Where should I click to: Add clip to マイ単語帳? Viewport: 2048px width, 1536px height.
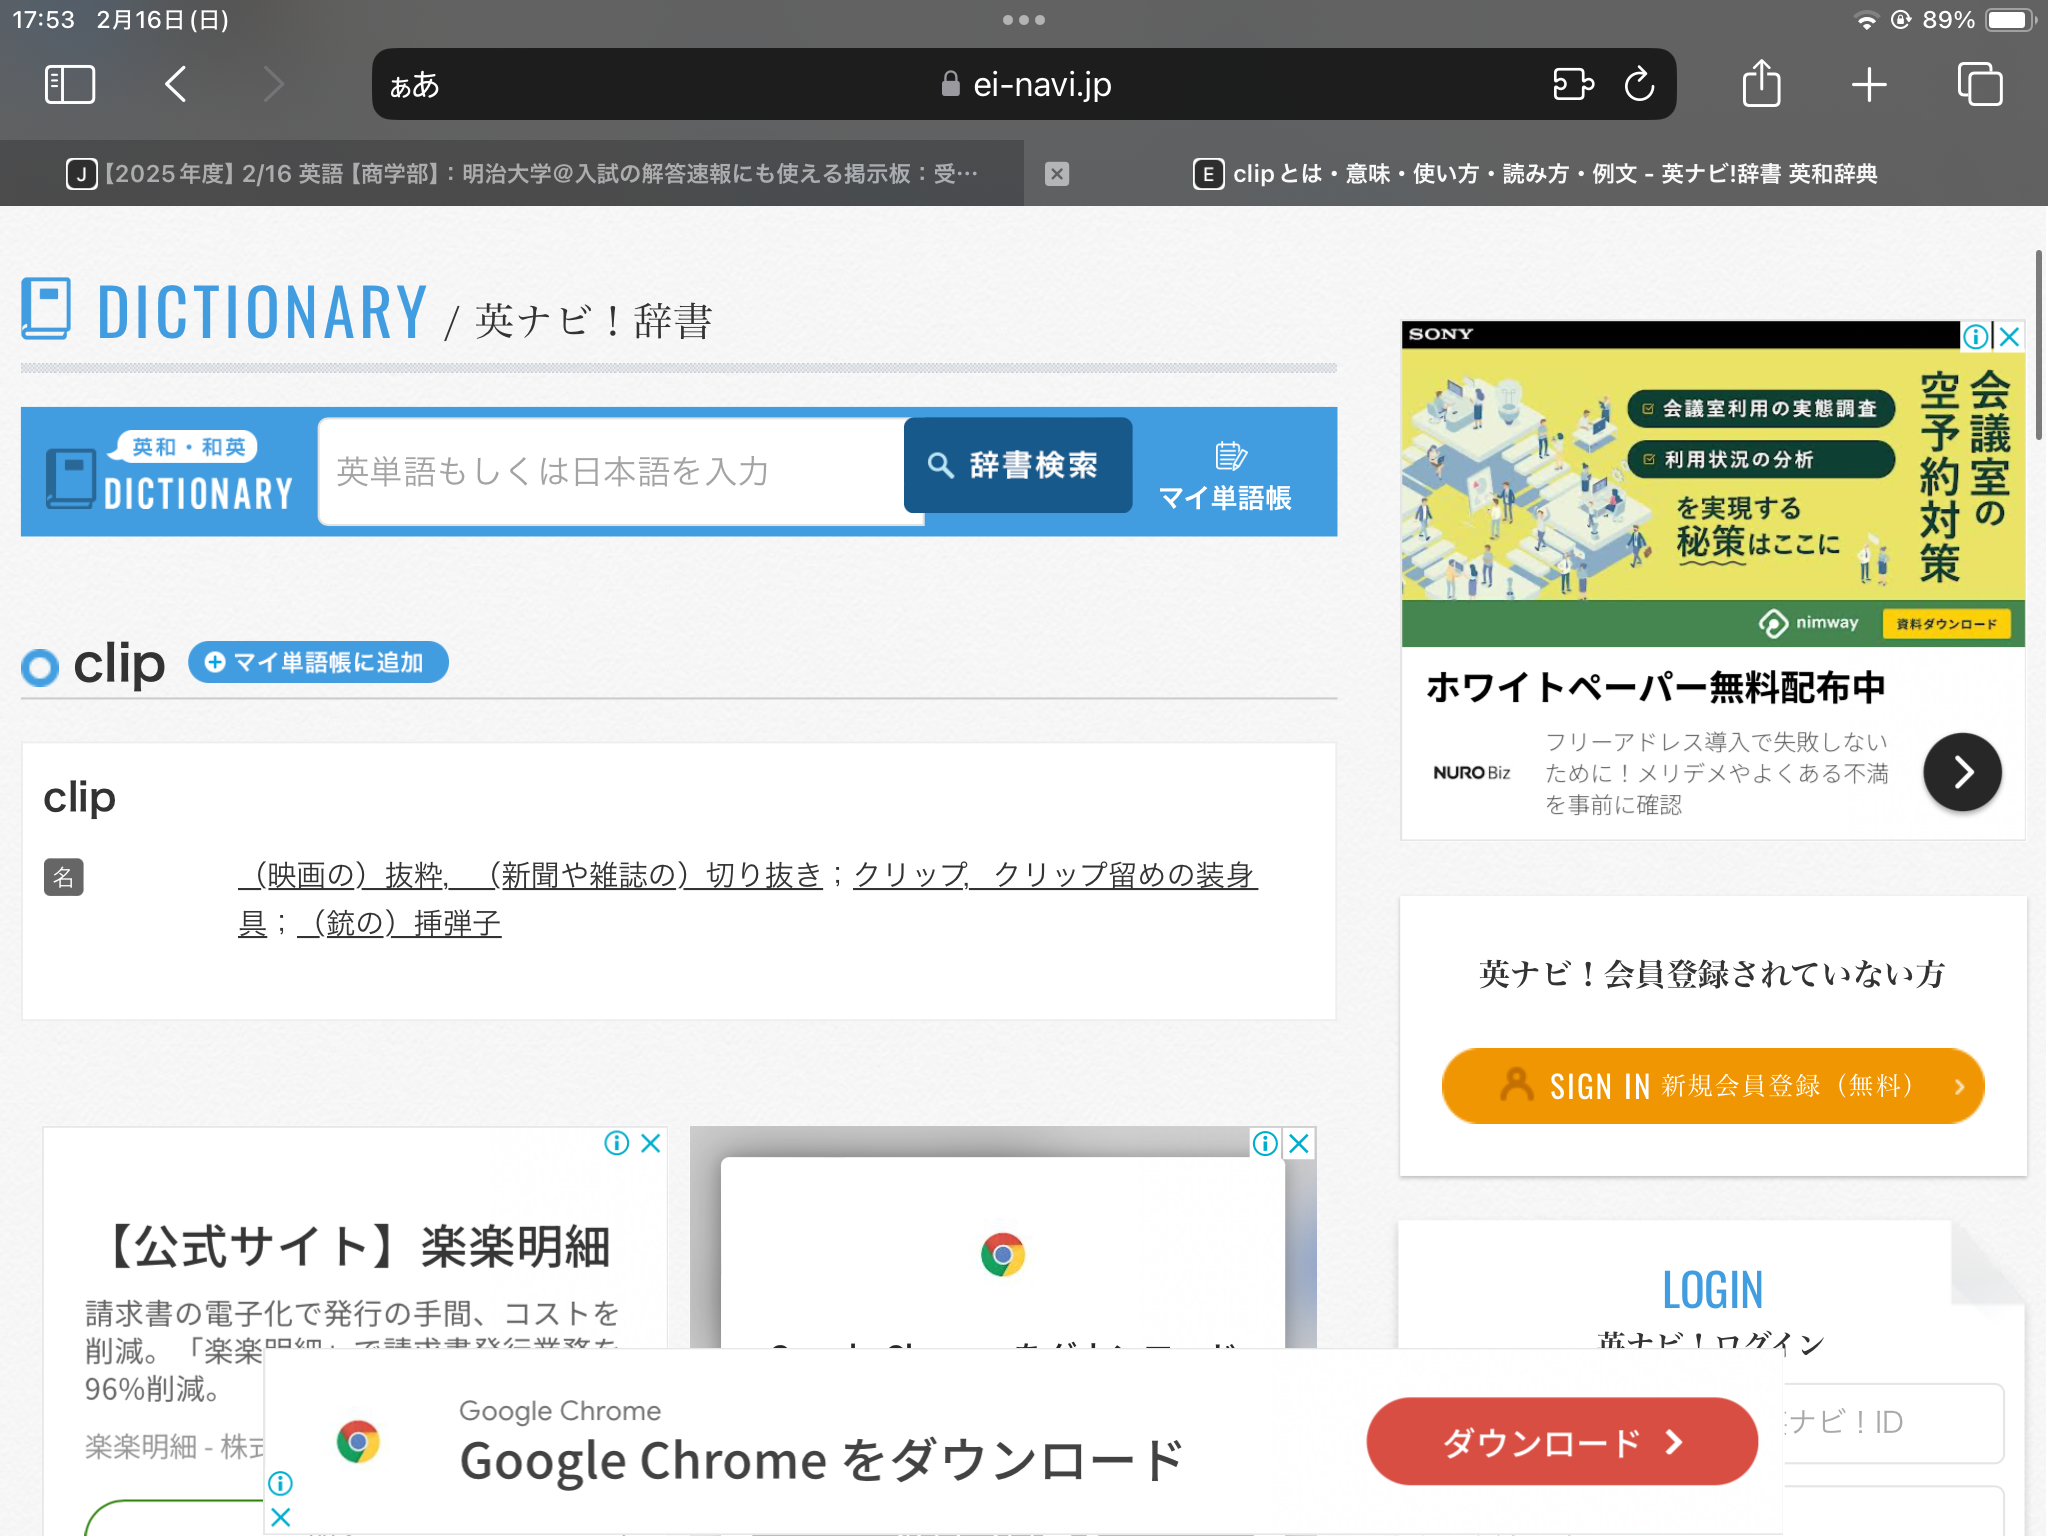[318, 663]
